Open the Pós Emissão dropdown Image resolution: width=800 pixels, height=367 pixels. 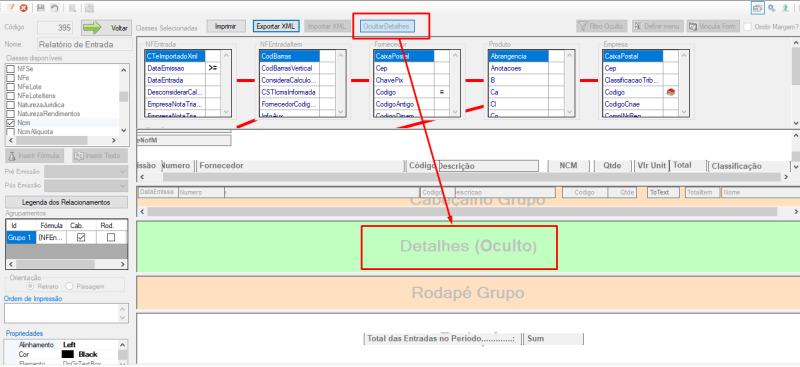85,186
